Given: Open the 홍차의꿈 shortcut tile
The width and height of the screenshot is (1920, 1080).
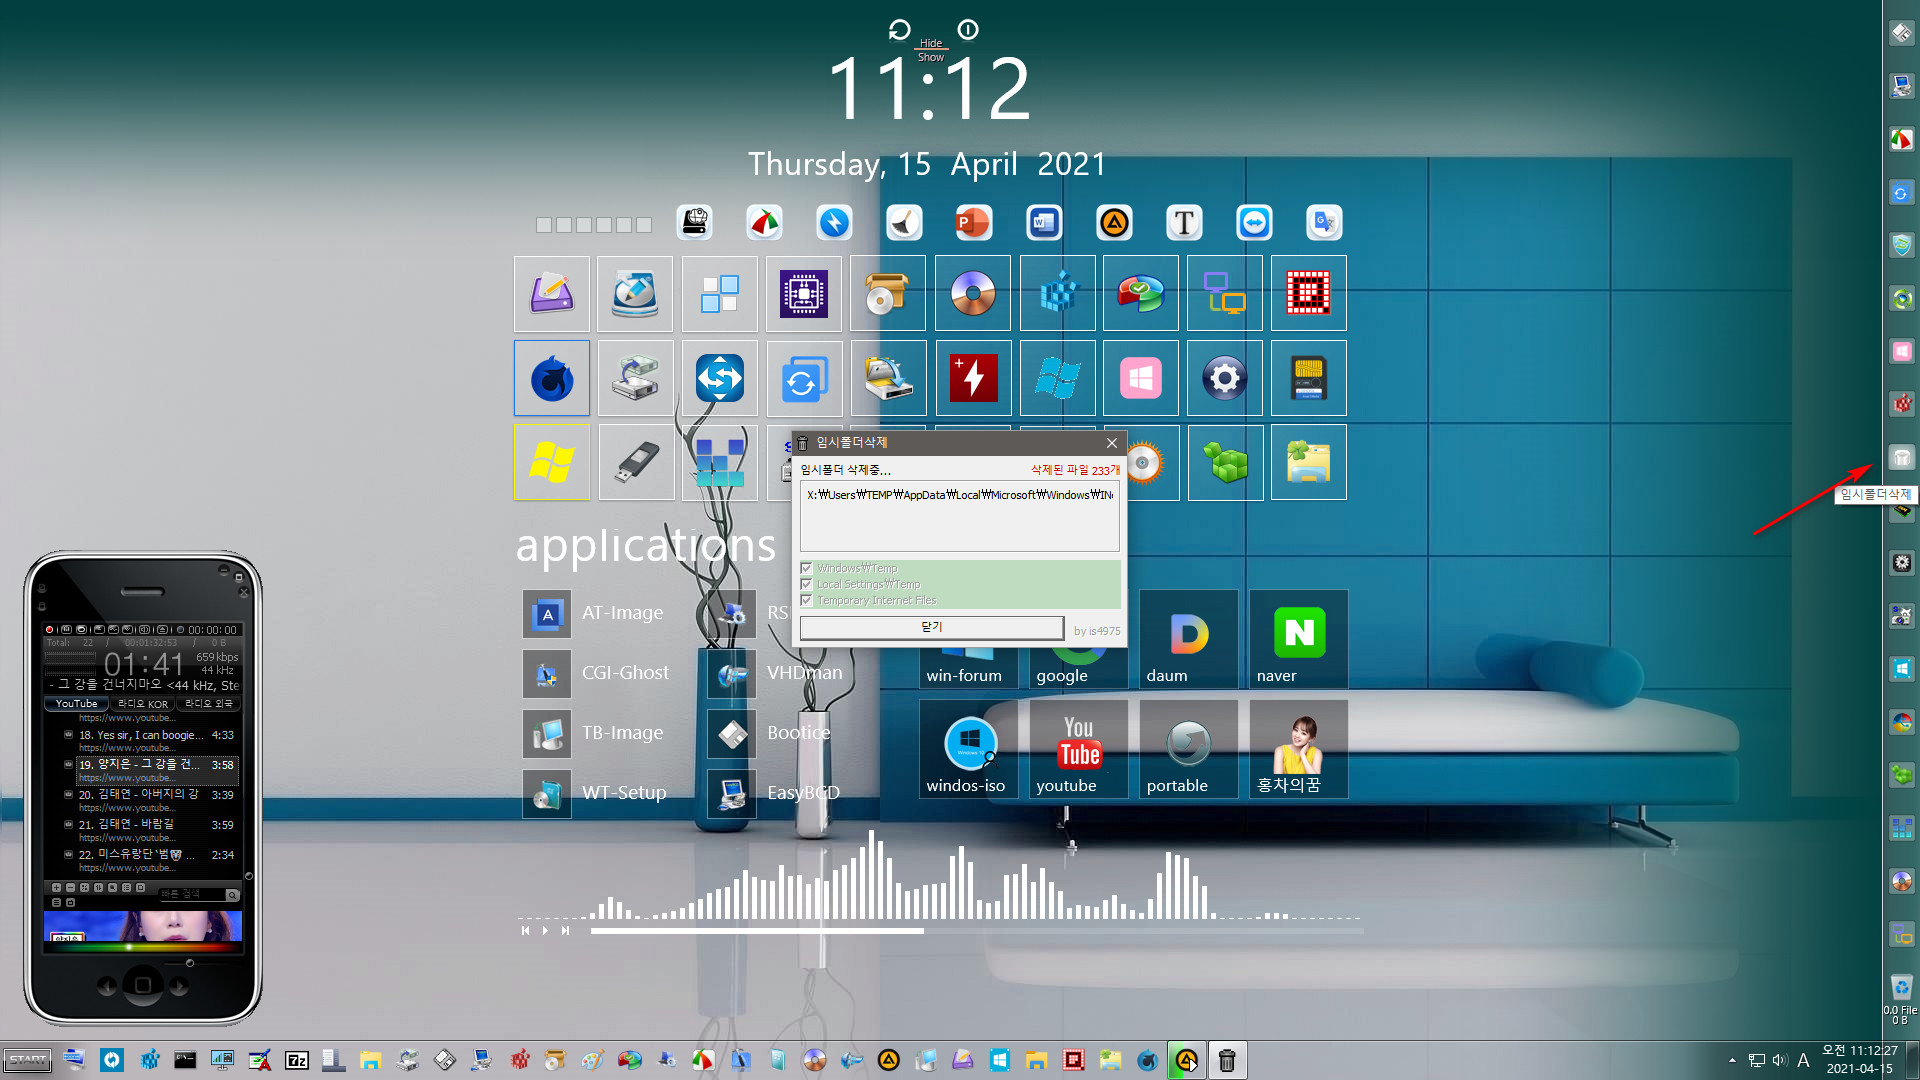Looking at the screenshot, I should click(x=1299, y=749).
